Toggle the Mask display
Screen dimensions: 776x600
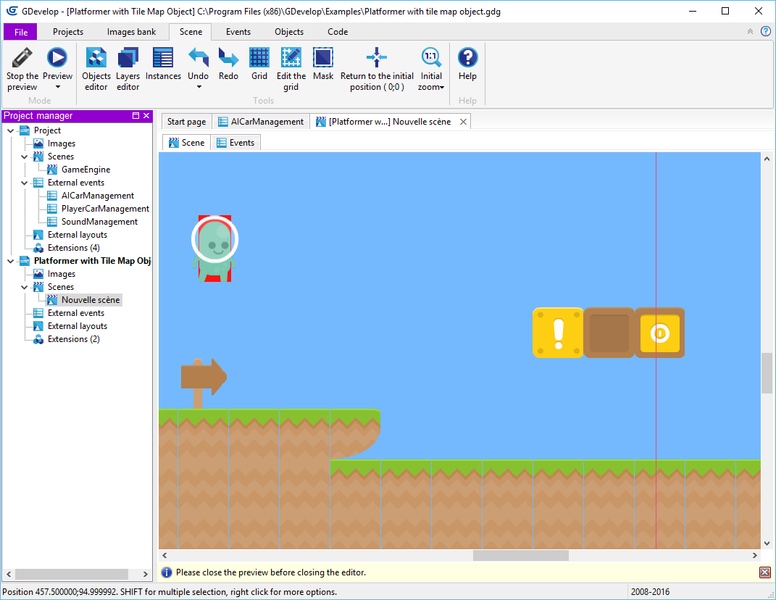[x=323, y=58]
